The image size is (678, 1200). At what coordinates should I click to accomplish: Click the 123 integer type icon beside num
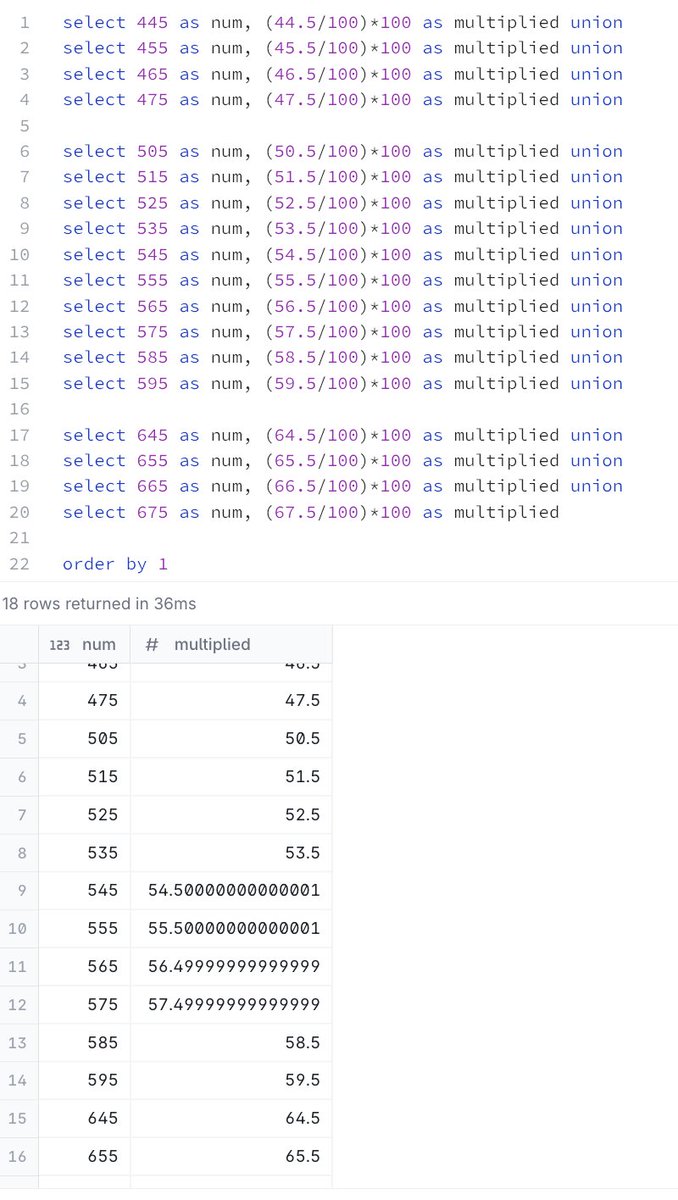click(60, 645)
